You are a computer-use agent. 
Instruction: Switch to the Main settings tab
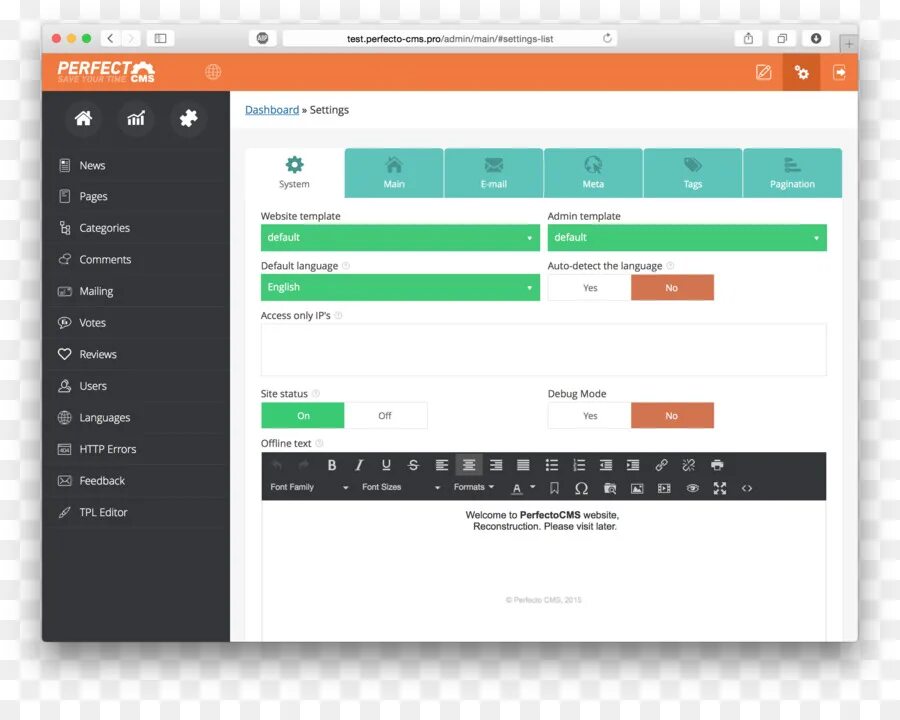pos(394,173)
